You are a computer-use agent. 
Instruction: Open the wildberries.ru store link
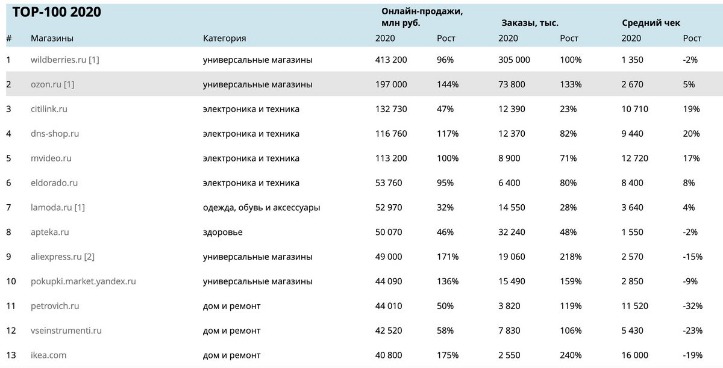[59, 60]
